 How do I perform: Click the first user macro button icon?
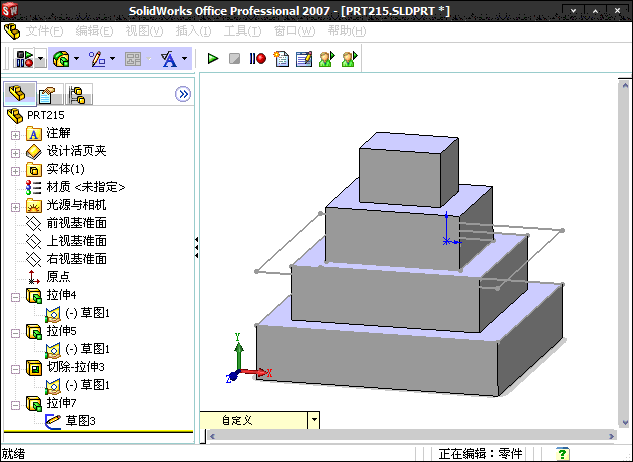click(327, 59)
